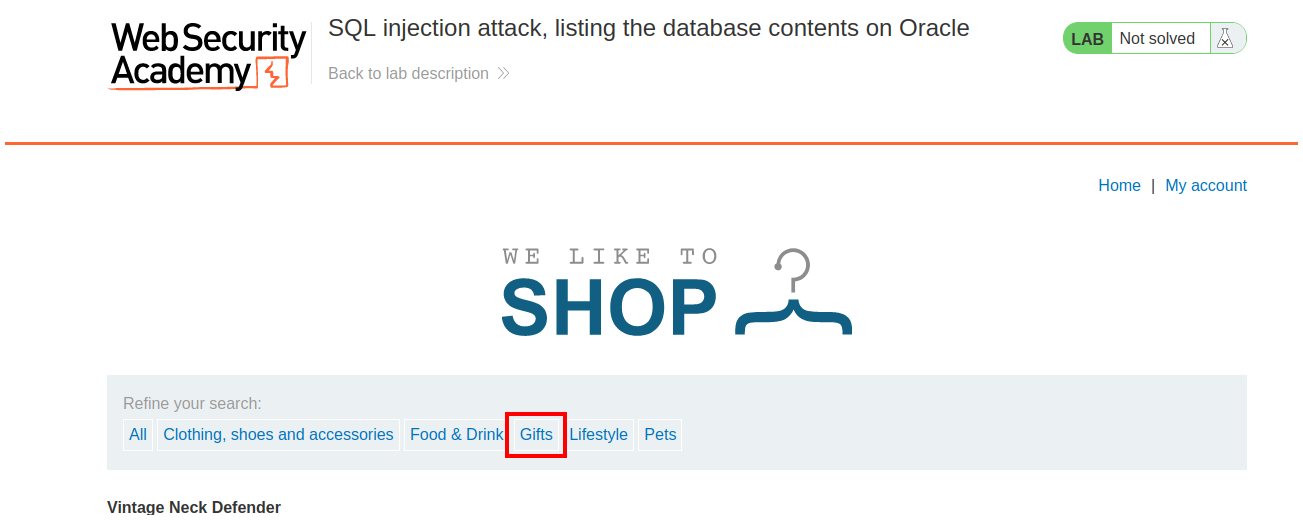Image resolution: width=1303 pixels, height=520 pixels.
Task: Select the Gifts category filter
Action: click(x=536, y=435)
